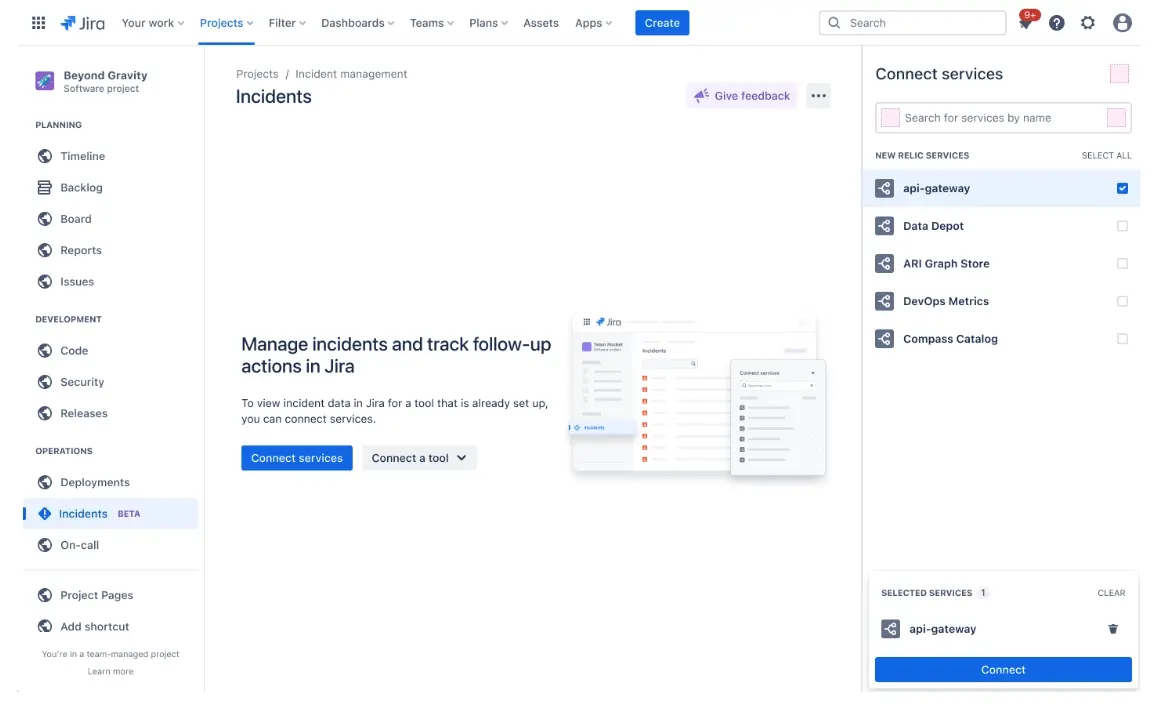Open the app switcher grid icon
Viewport: 1156px width, 708px height.
[39, 23]
